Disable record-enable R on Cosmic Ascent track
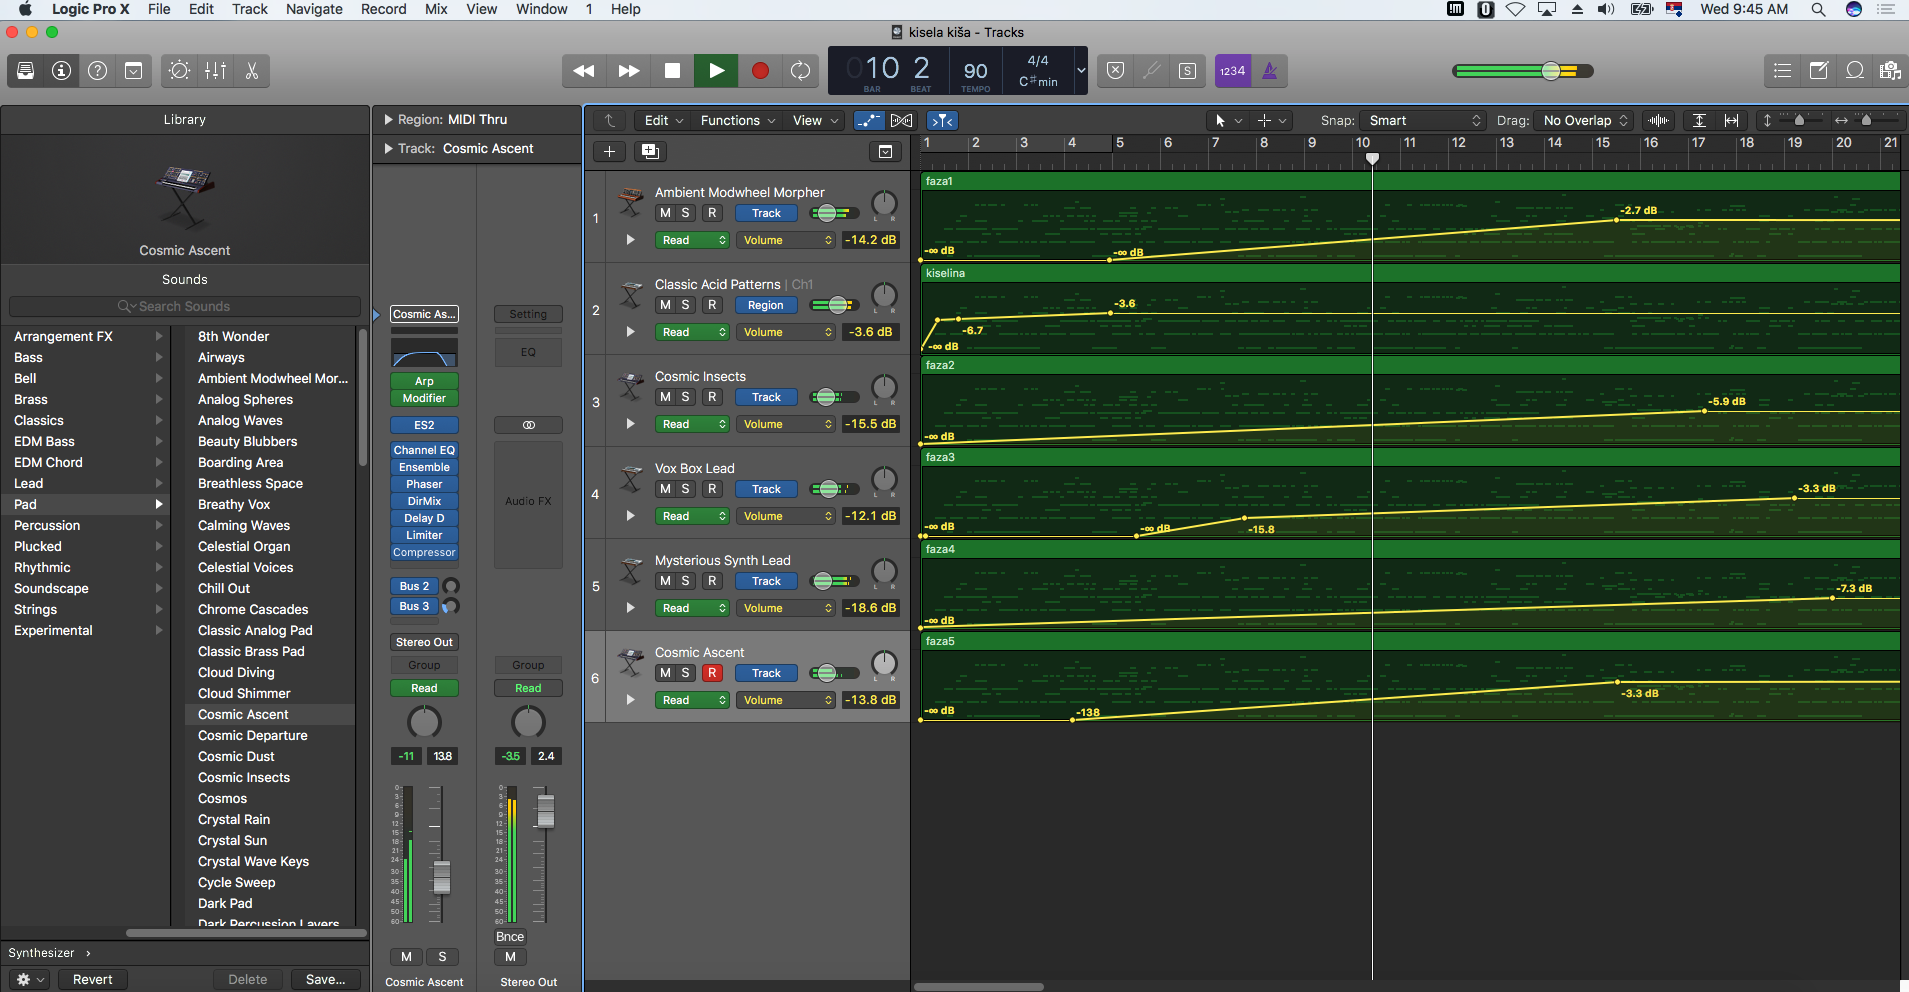The image size is (1909, 992). (x=712, y=673)
